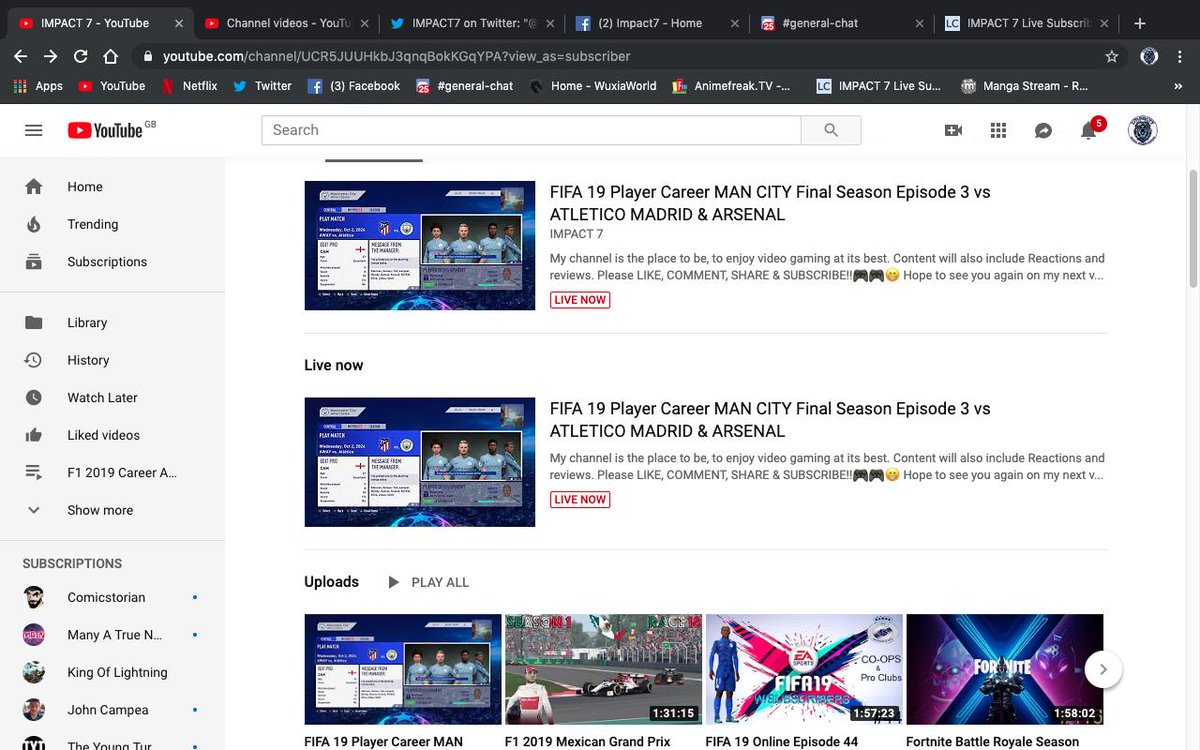
Task: Open the YouTube hamburger guide menu
Action: pos(33,130)
